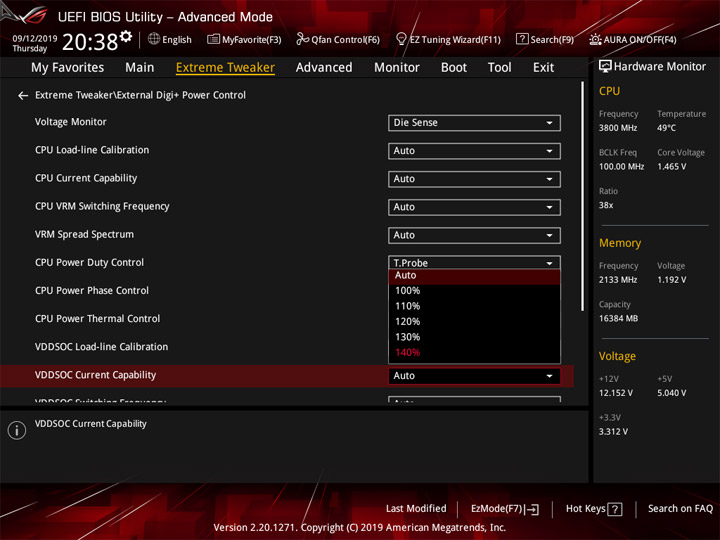Click the Hot Keys question mark icon

615,509
